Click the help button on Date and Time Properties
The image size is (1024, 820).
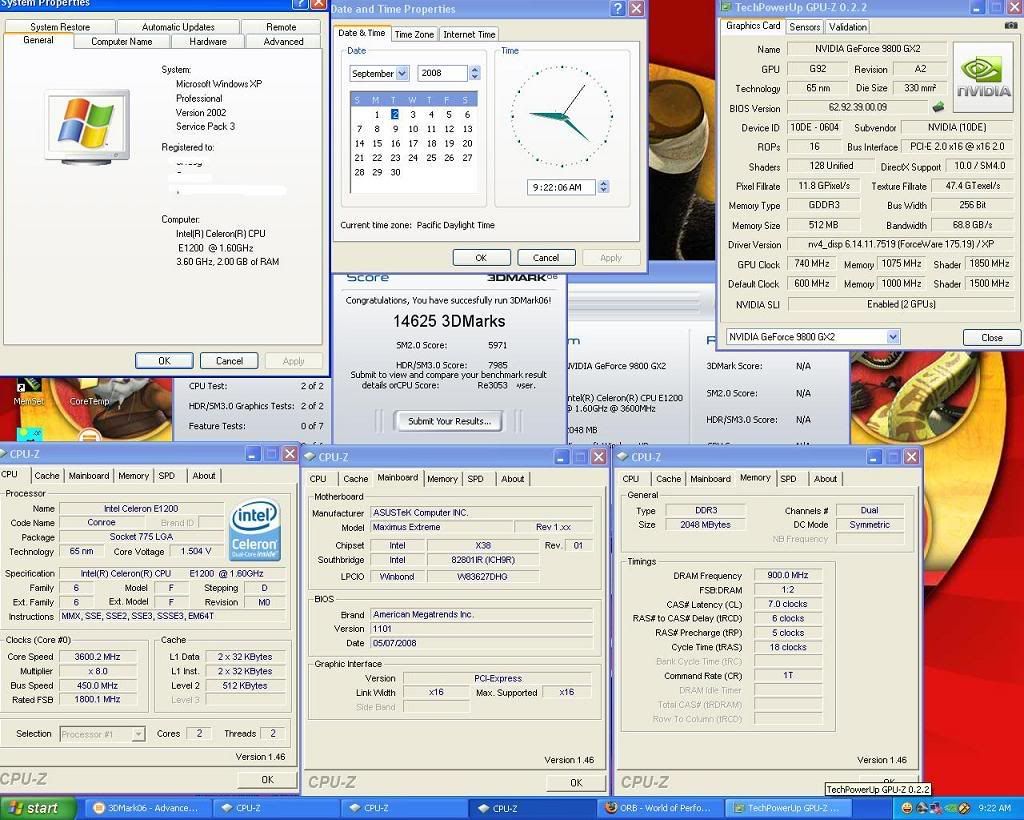click(x=618, y=8)
